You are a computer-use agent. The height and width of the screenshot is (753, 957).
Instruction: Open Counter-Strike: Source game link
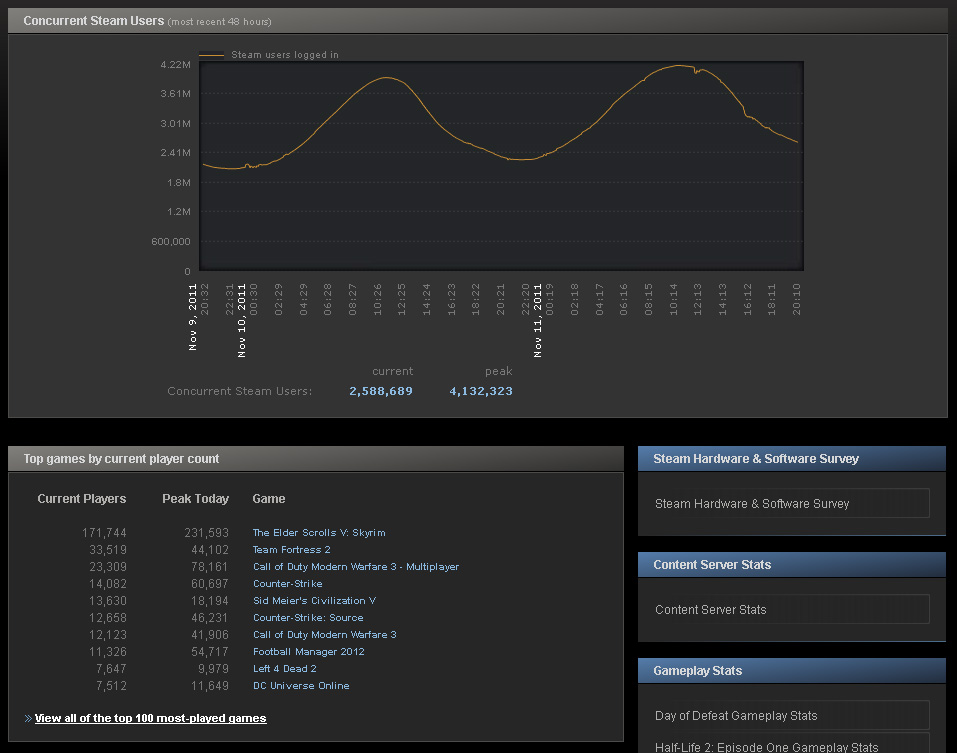tap(308, 618)
